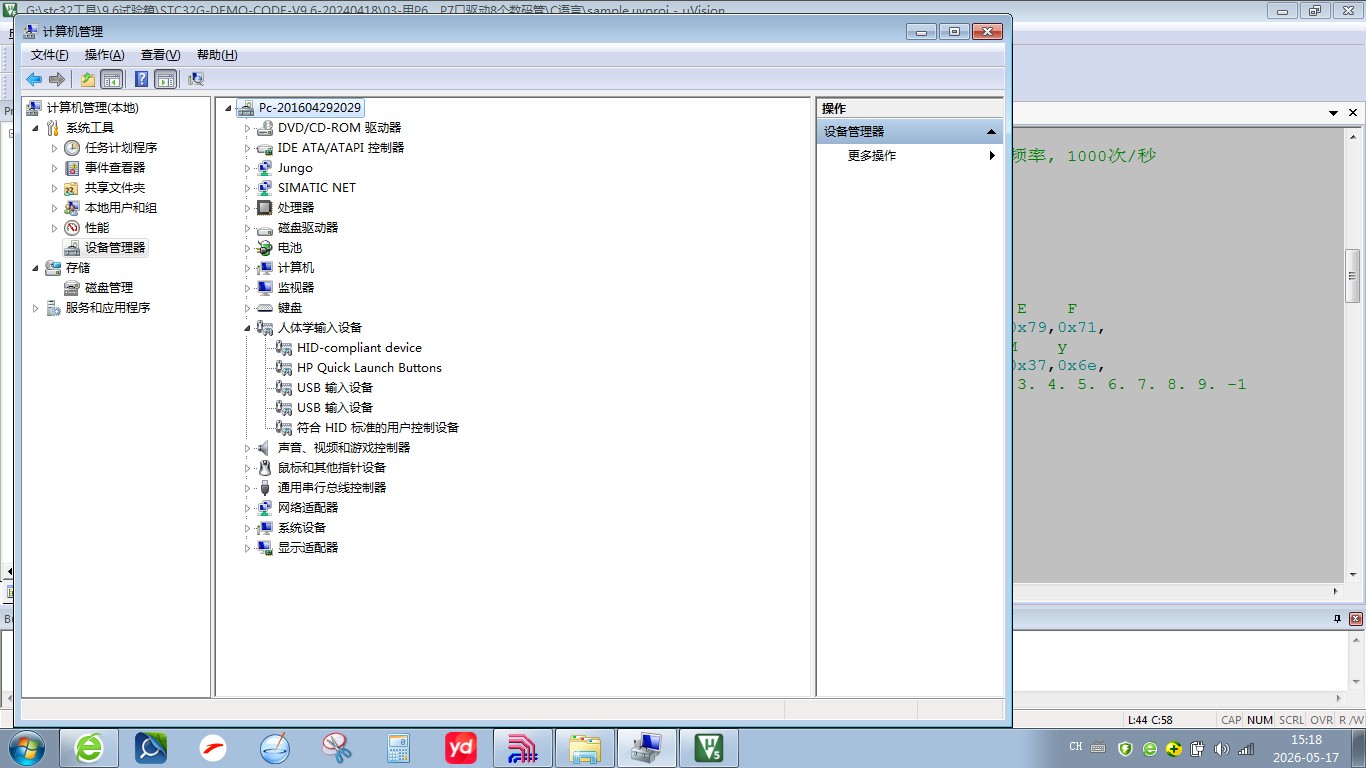This screenshot has height=768, width=1366.
Task: Click the 声音、视频和游戏控制器 speaker icon
Action: point(265,448)
